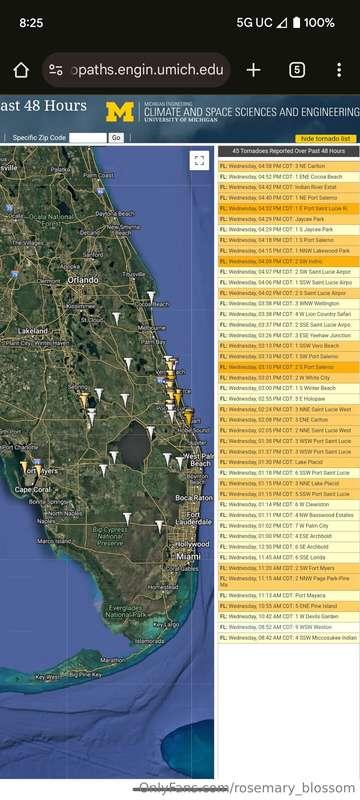Viewport: 360px width, 800px height.
Task: Select the white marker northeast of Lake Okeechobee
Action: click(150, 432)
